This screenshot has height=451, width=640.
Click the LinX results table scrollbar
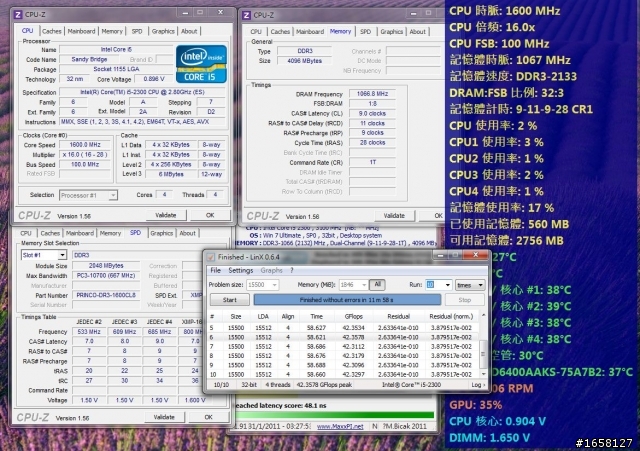point(483,344)
